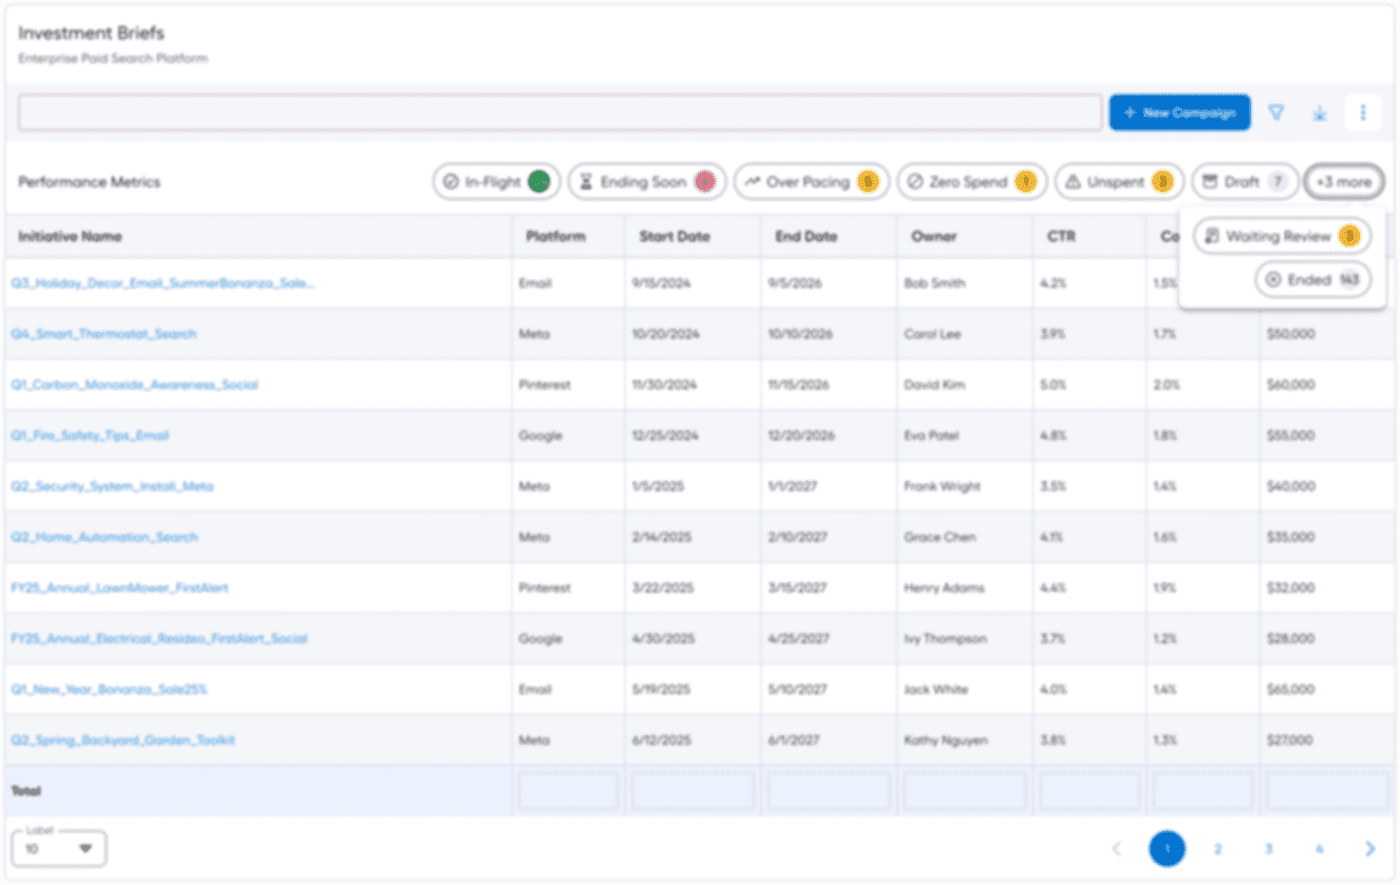Click the hourglass icon on Ending Soon chip
The image size is (1400, 885).
click(x=585, y=181)
